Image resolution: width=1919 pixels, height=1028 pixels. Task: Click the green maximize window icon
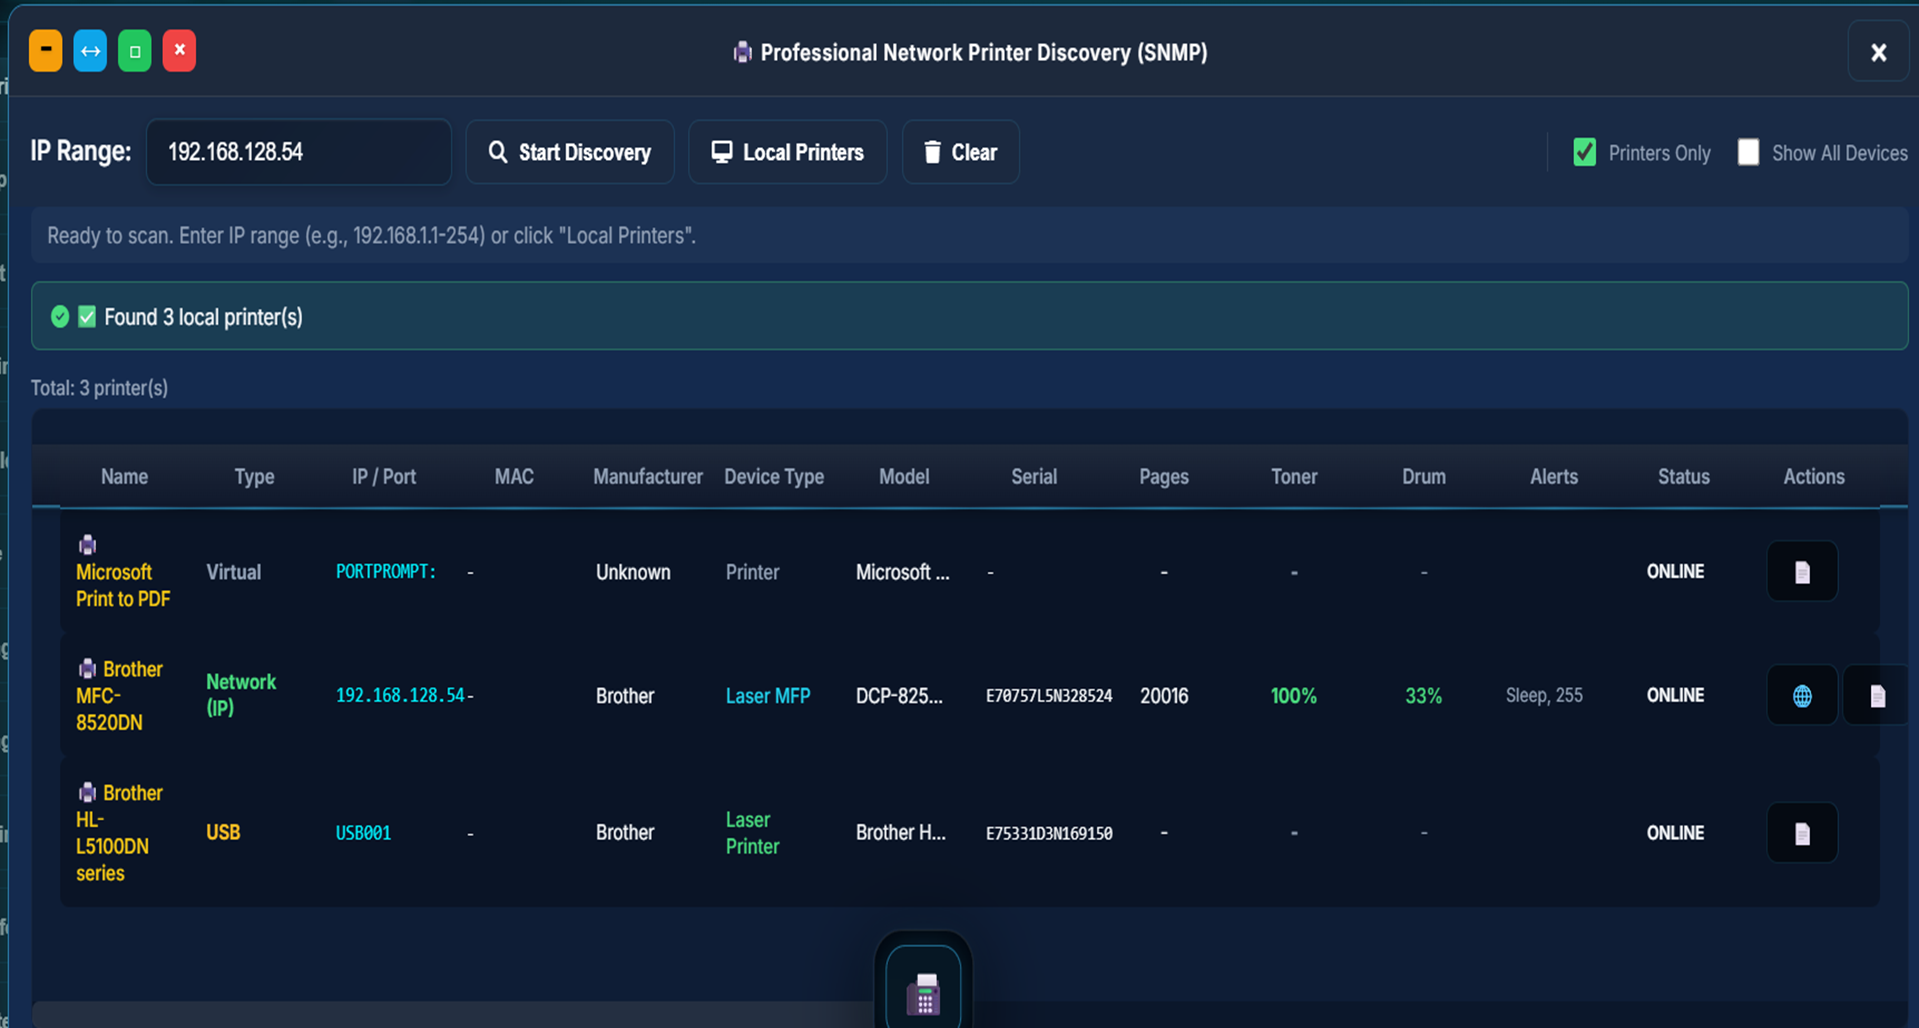pos(135,51)
